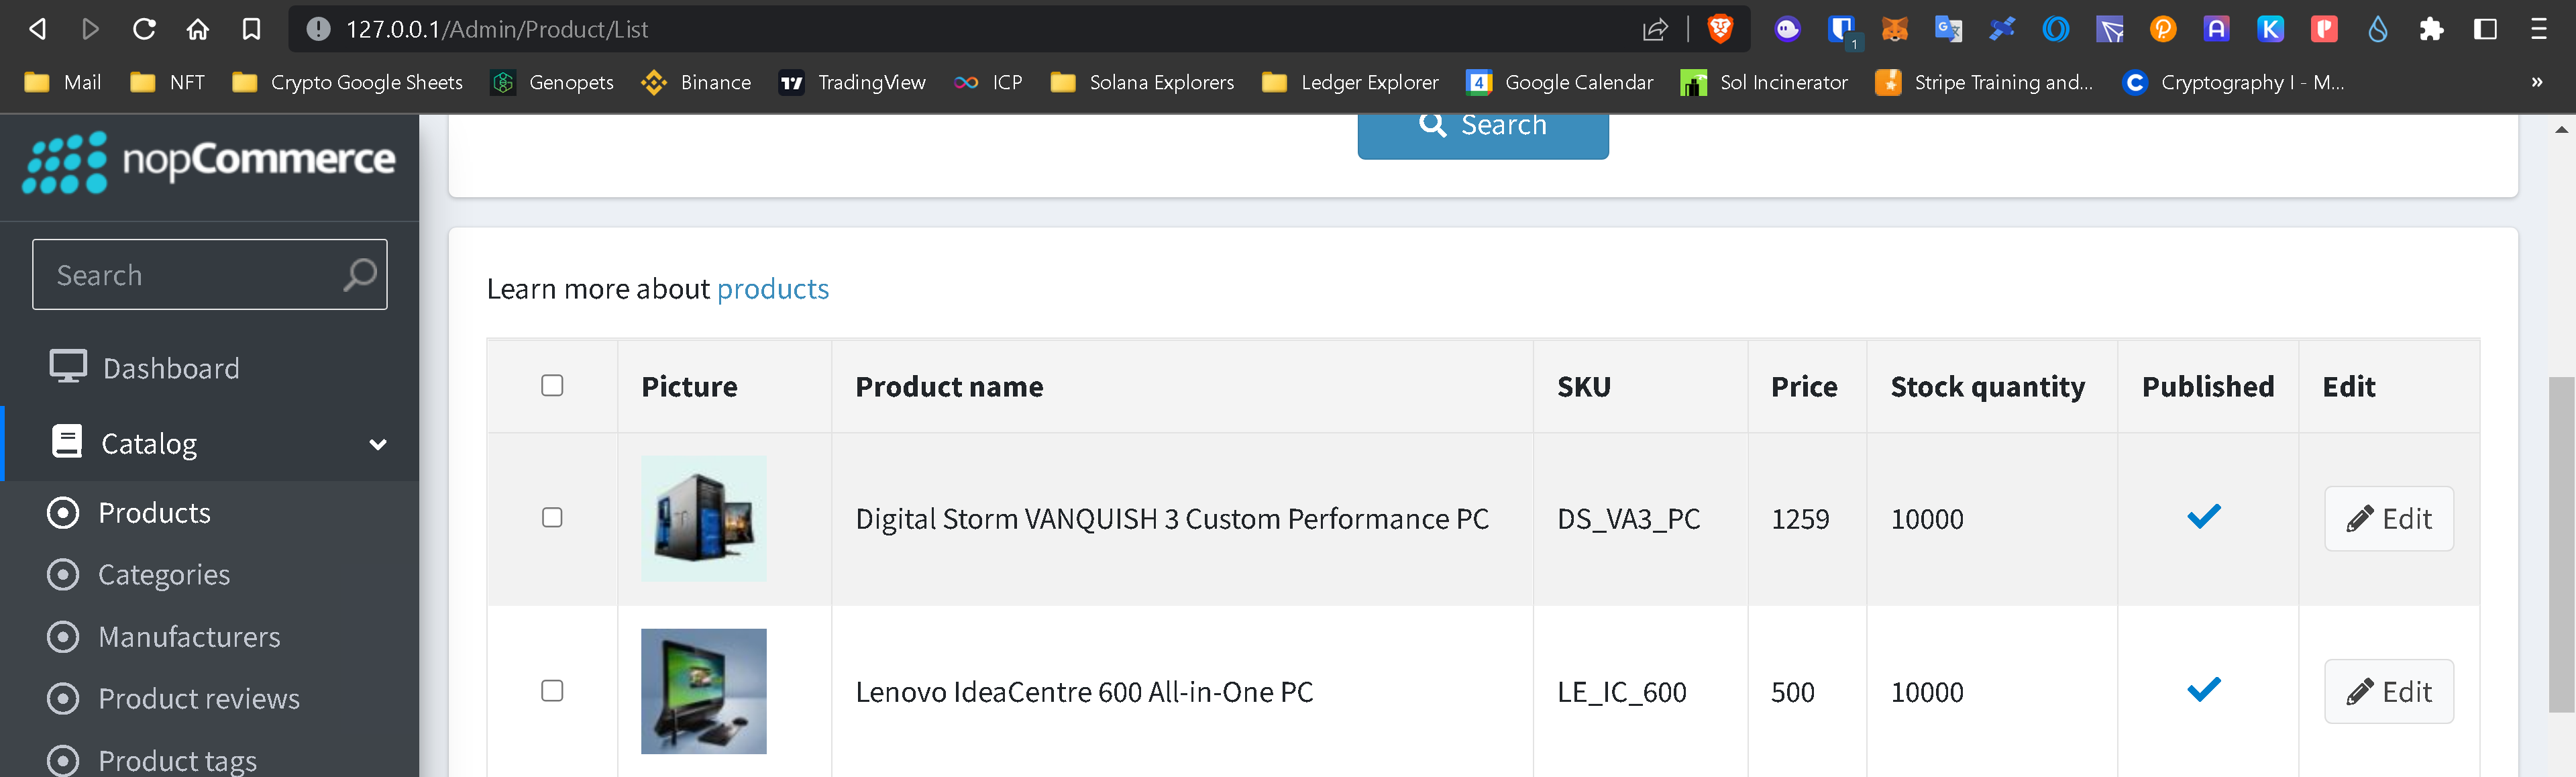This screenshot has width=2576, height=777.
Task: Open Crypto Google Sheets bookmark folder
Action: [x=348, y=82]
